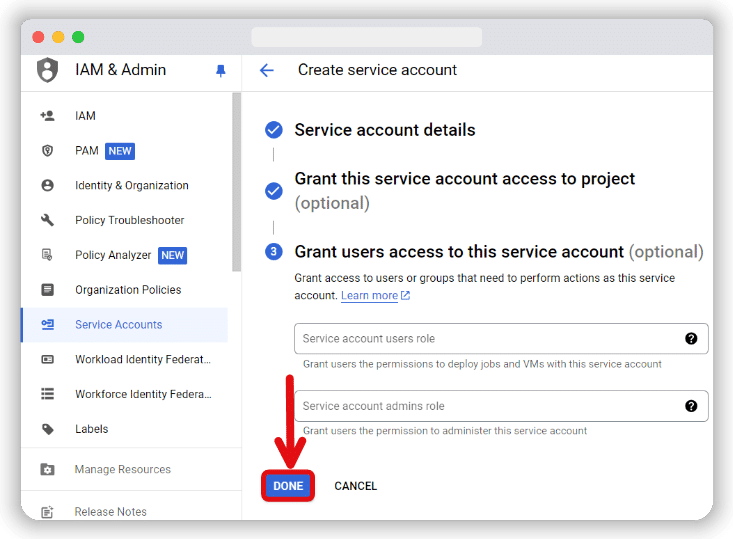
Task: Click the red close window button
Action: coord(38,37)
